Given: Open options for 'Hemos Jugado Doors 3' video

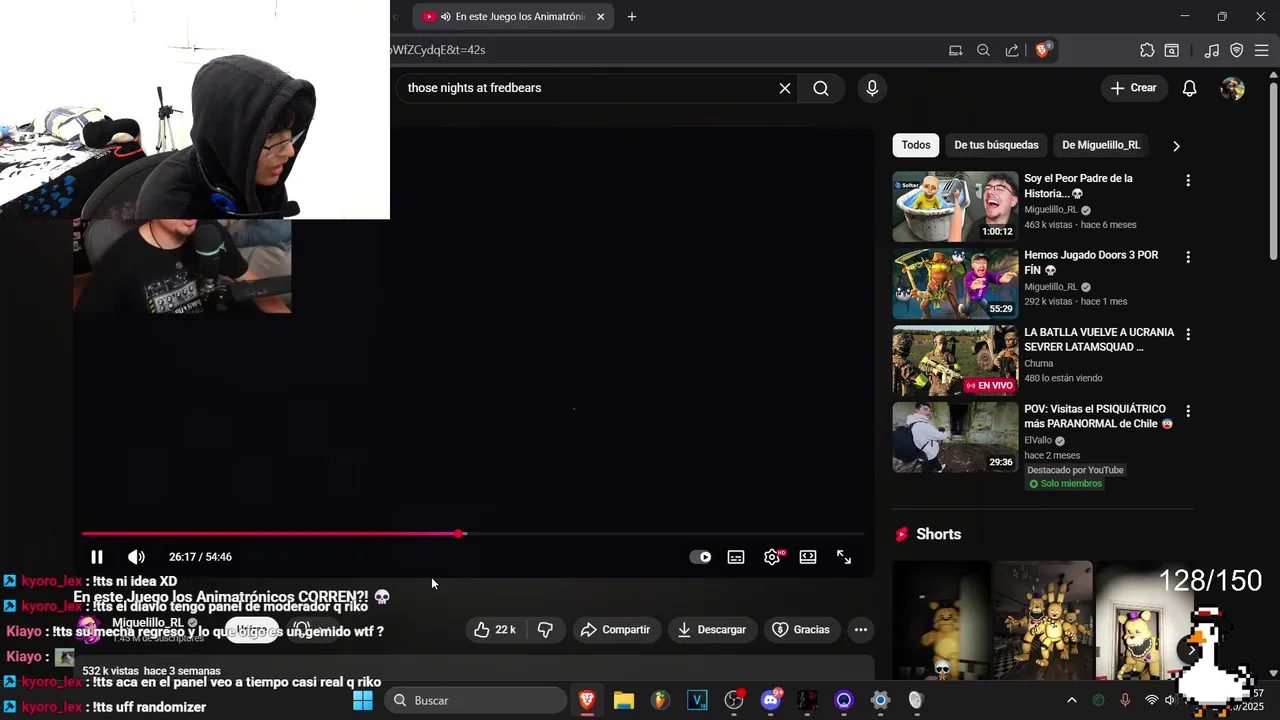Looking at the screenshot, I should [x=1188, y=257].
